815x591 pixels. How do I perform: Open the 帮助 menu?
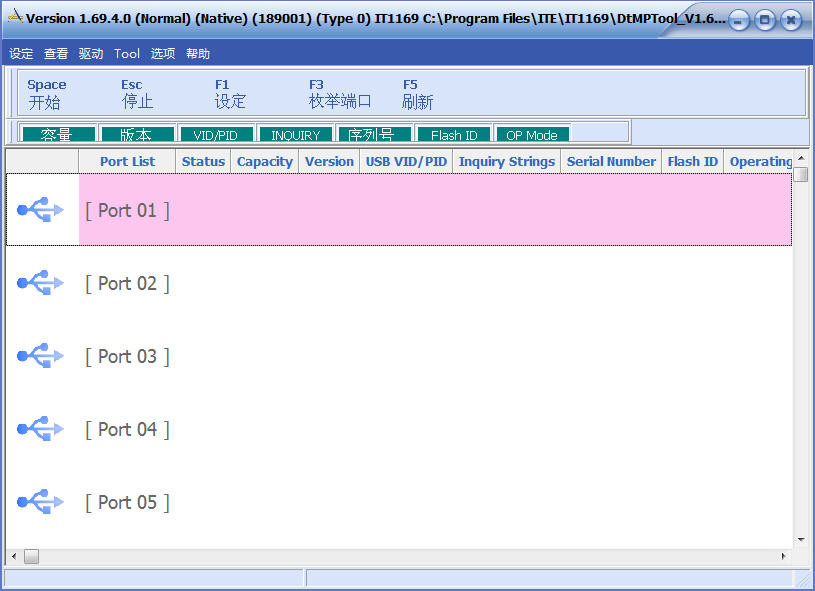tap(198, 54)
